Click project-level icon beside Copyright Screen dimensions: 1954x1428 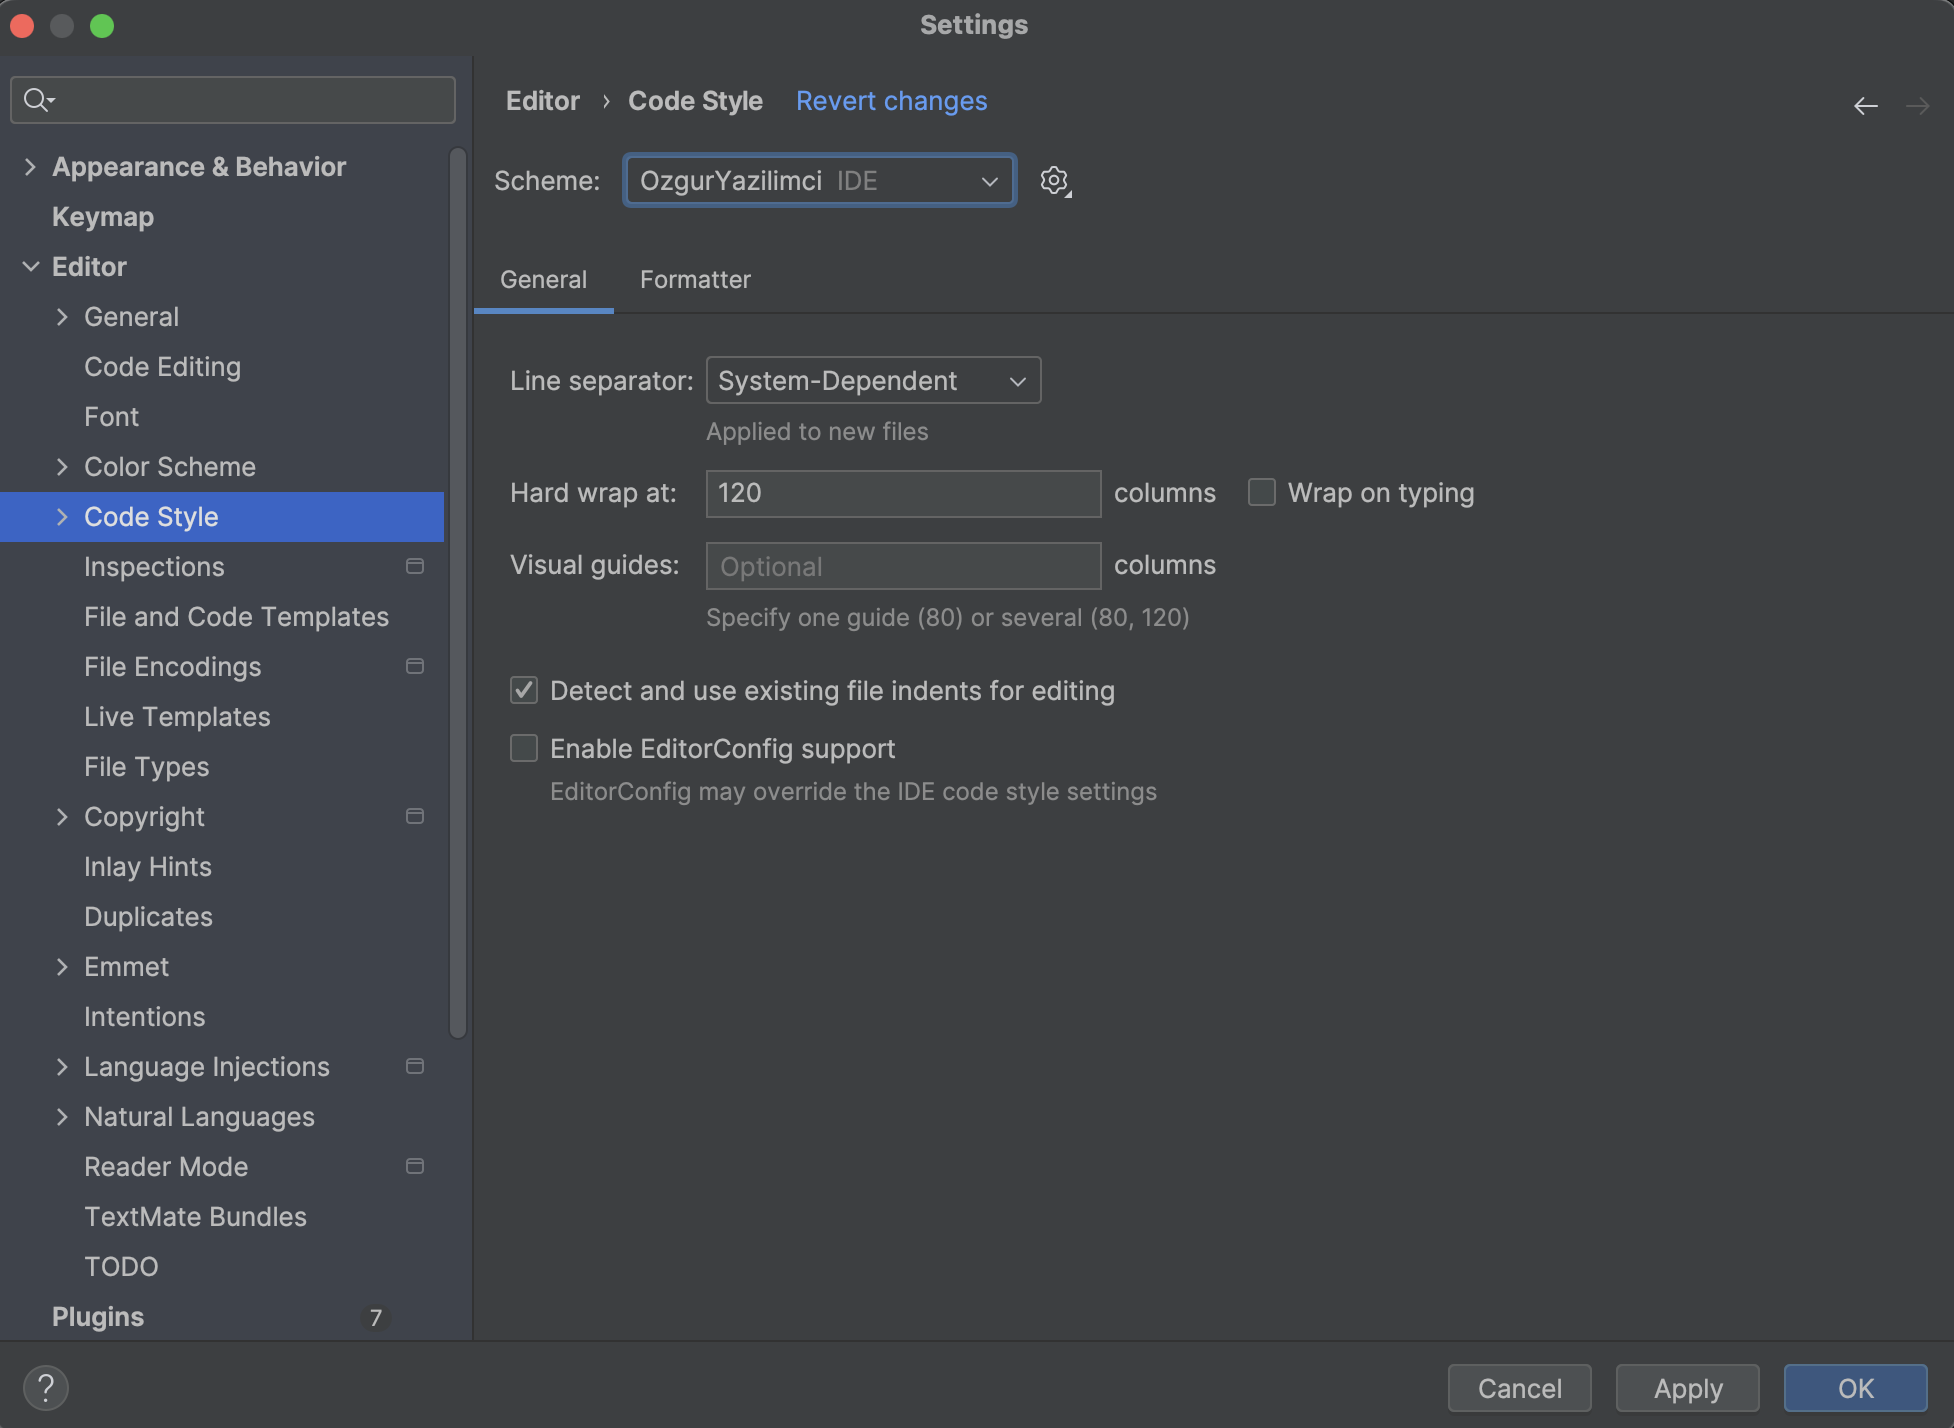(x=415, y=816)
